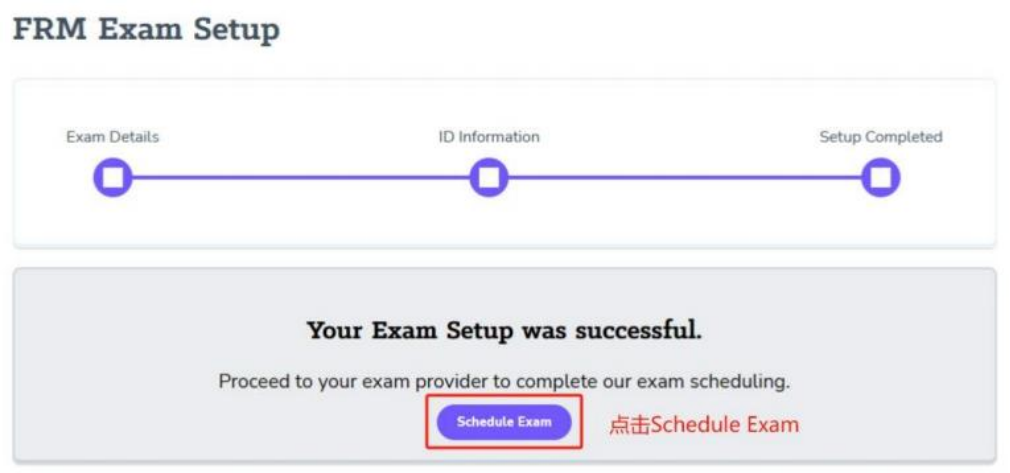The height and width of the screenshot is (473, 1010).
Task: Open the ID Information step label
Action: point(488,137)
